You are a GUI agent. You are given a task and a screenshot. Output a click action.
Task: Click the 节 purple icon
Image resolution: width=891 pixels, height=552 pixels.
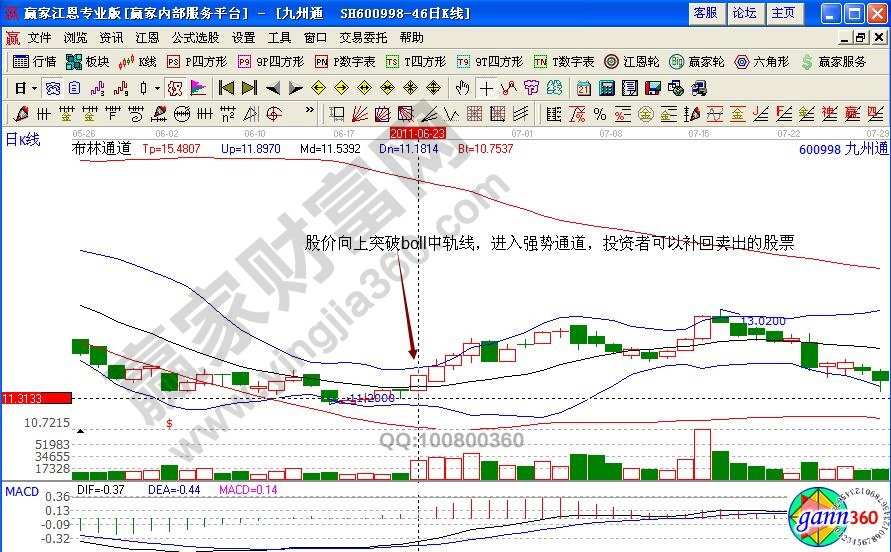tap(531, 88)
